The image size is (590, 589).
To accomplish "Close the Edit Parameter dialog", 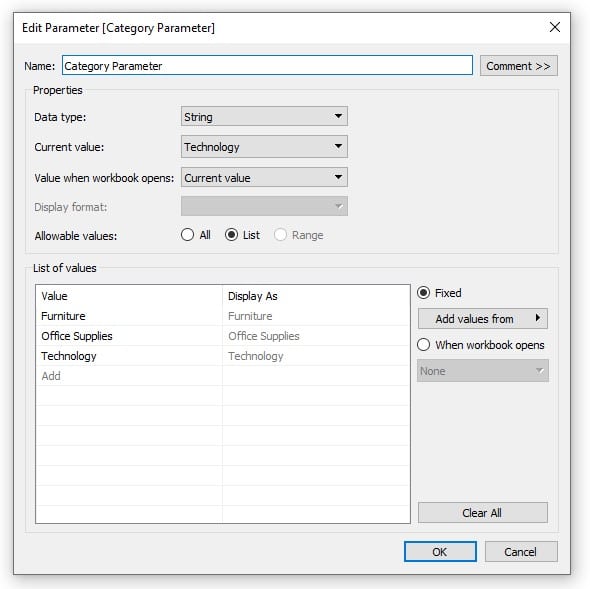I will click(554, 27).
